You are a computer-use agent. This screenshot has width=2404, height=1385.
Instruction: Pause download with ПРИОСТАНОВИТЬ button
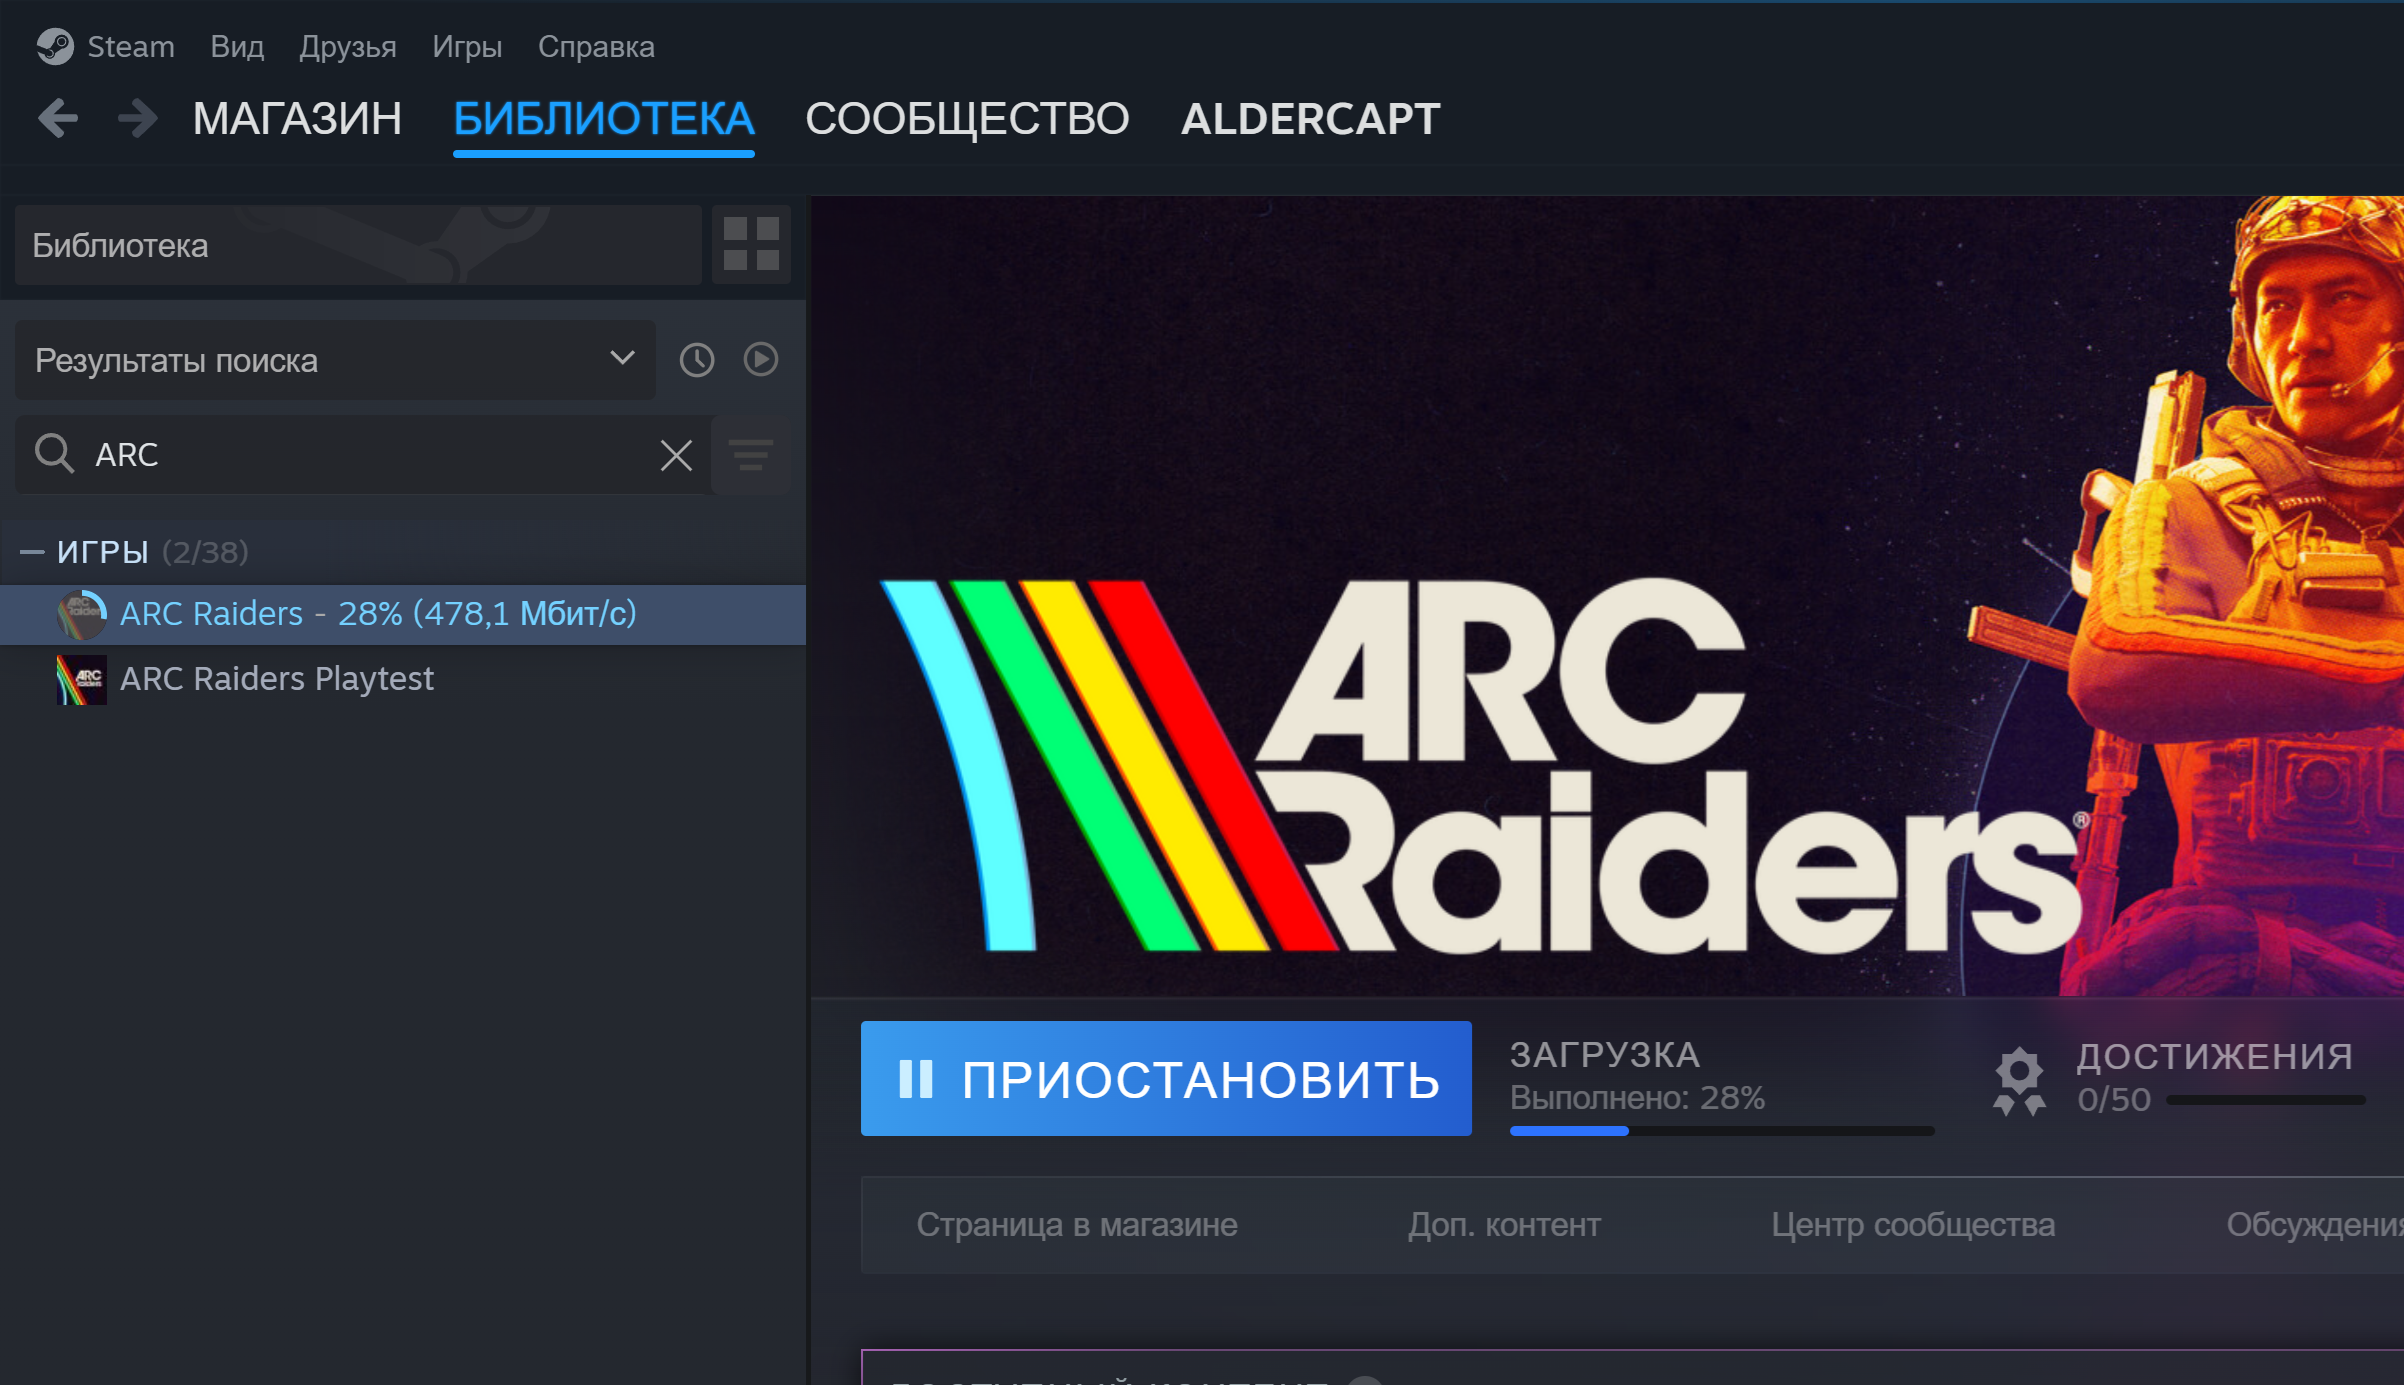pyautogui.click(x=1166, y=1079)
